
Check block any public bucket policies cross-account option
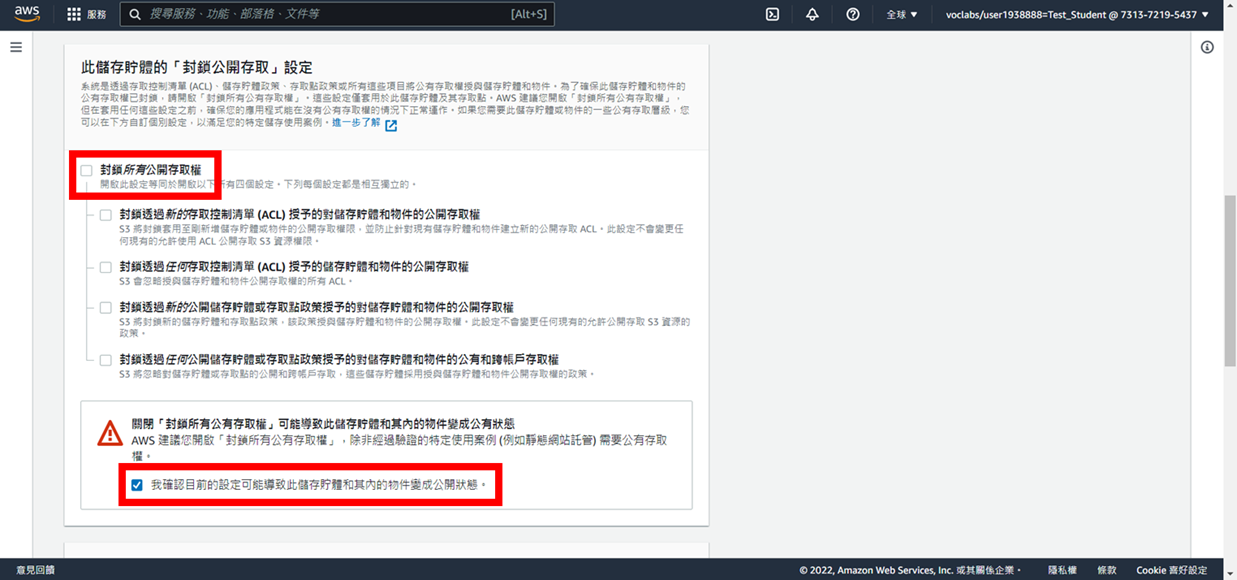pyautogui.click(x=106, y=360)
